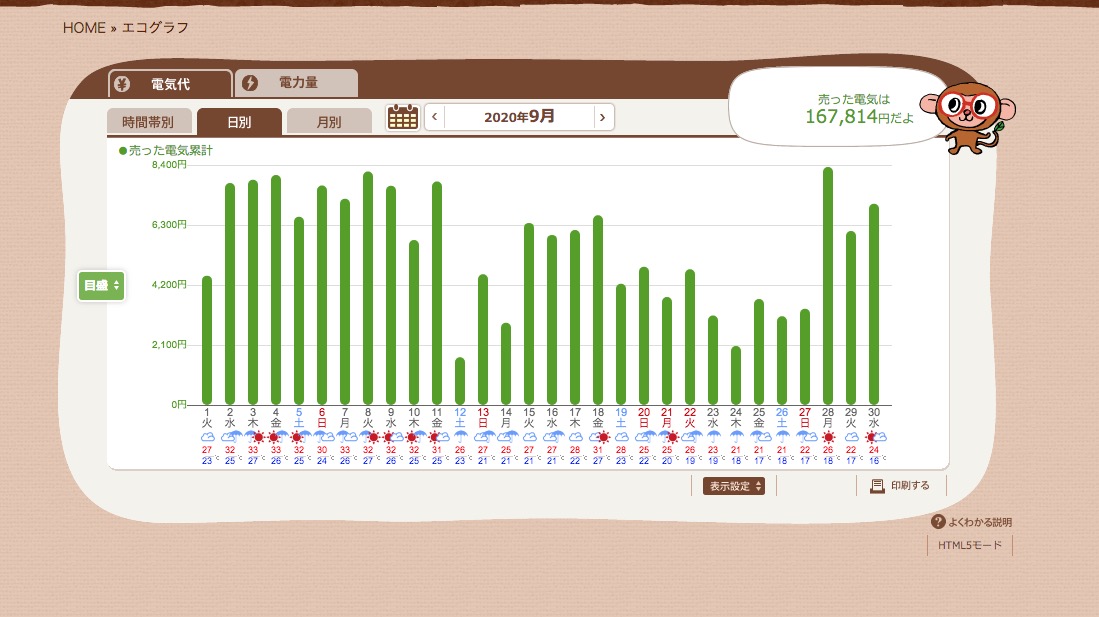Open the calendar date picker icon
The height and width of the screenshot is (617, 1099).
point(402,117)
